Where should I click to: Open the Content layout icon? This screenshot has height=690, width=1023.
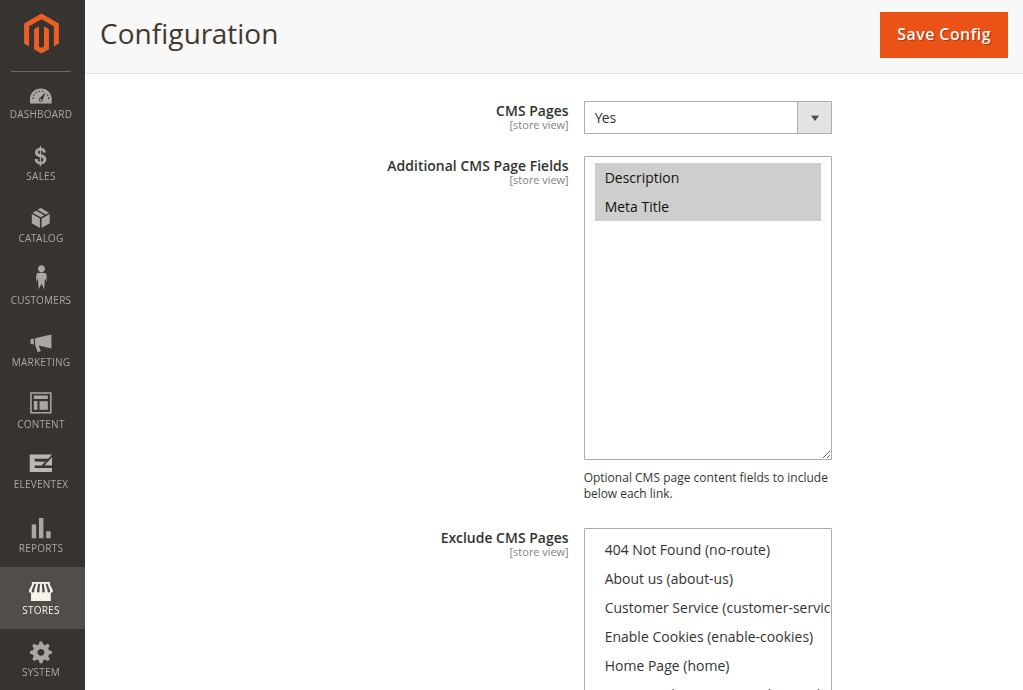[41, 403]
